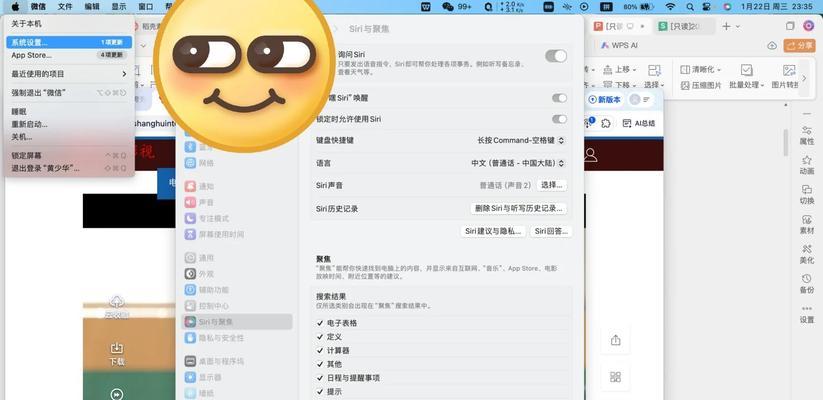Open the 微信 menu in the menu bar

38,7
